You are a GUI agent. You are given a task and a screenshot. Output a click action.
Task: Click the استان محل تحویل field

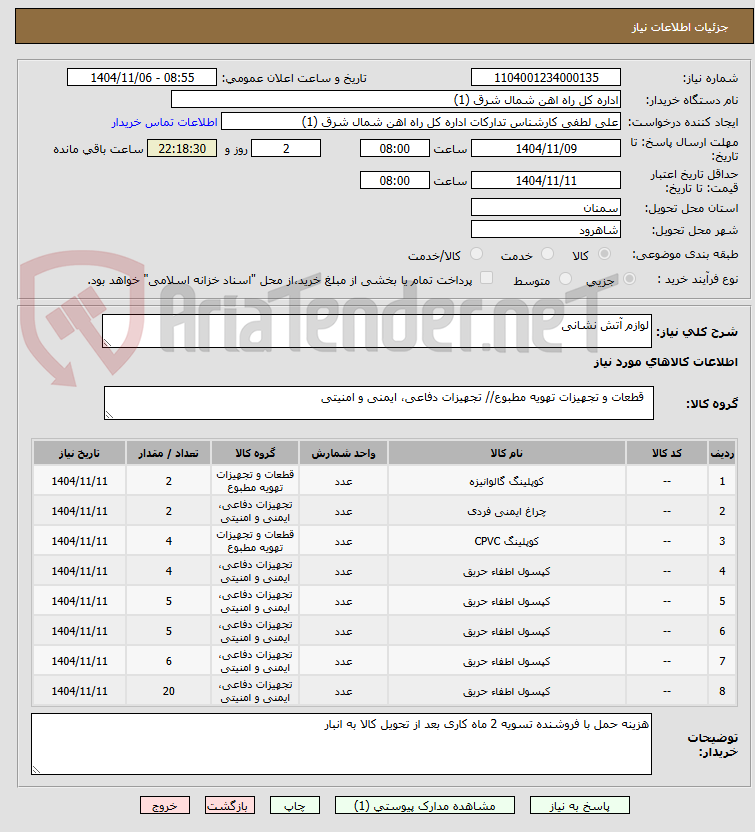[x=545, y=207]
